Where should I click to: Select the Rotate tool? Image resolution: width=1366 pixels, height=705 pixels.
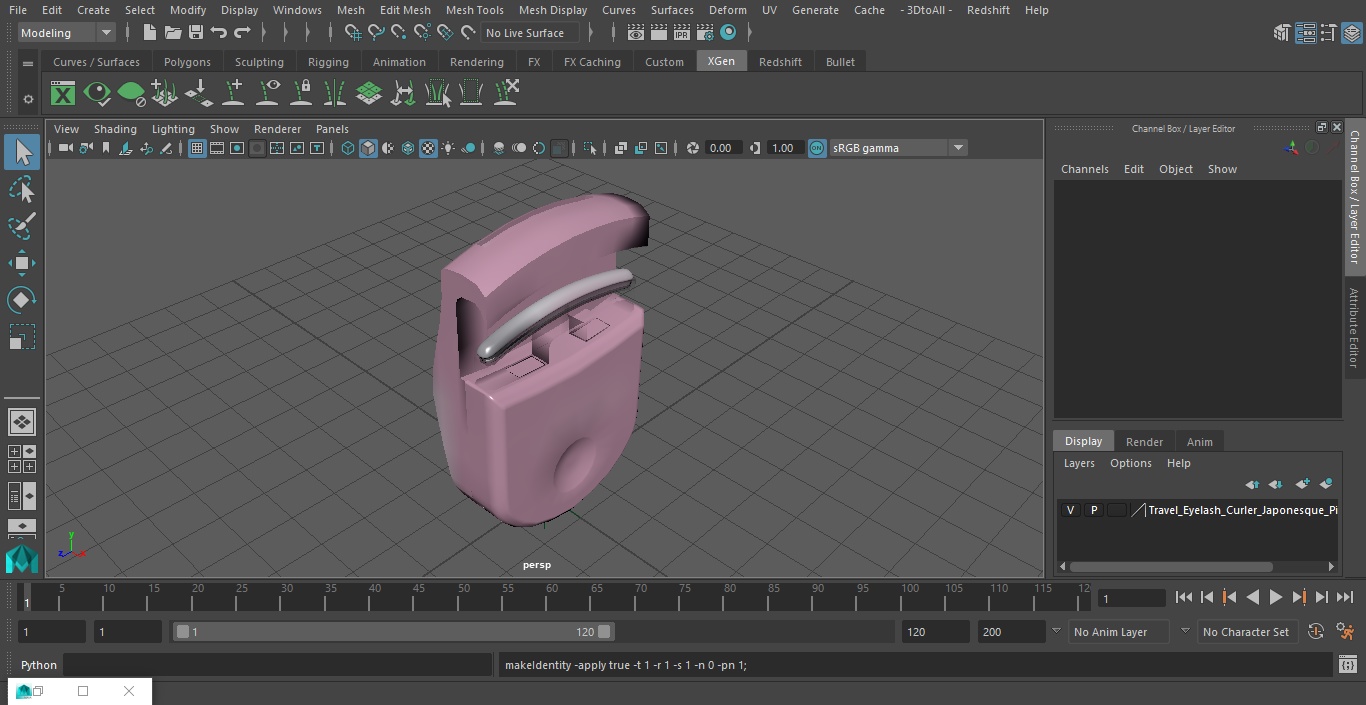[22, 300]
